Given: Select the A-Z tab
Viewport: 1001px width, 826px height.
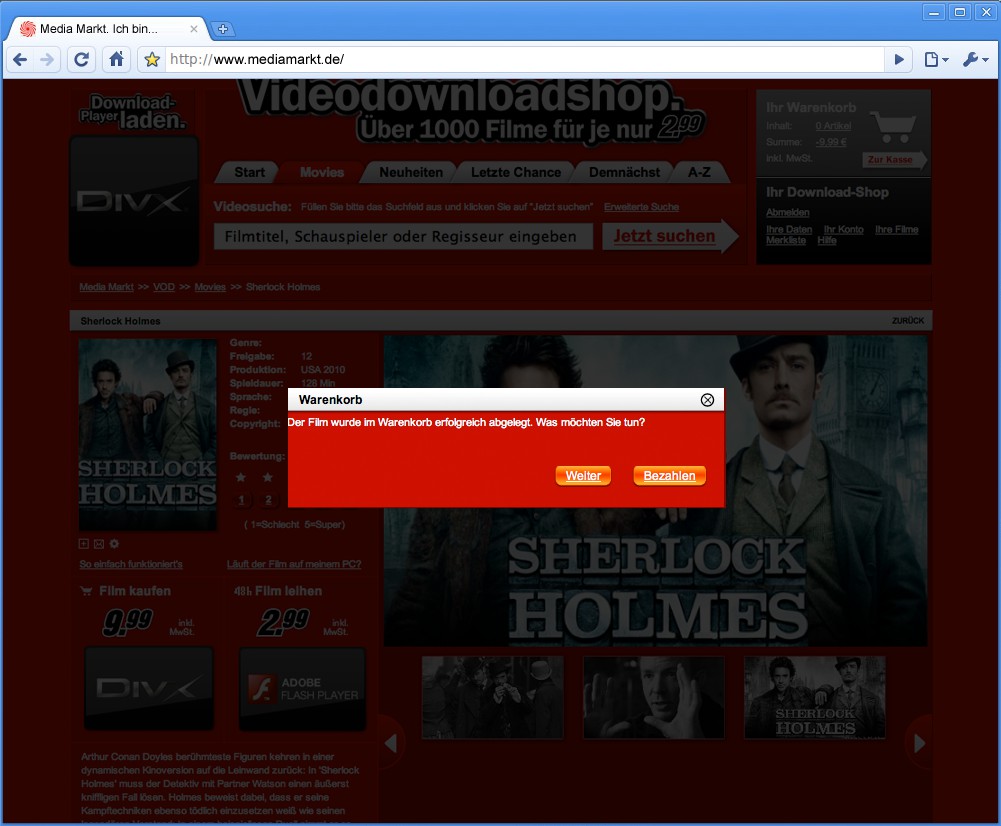Looking at the screenshot, I should pos(699,172).
